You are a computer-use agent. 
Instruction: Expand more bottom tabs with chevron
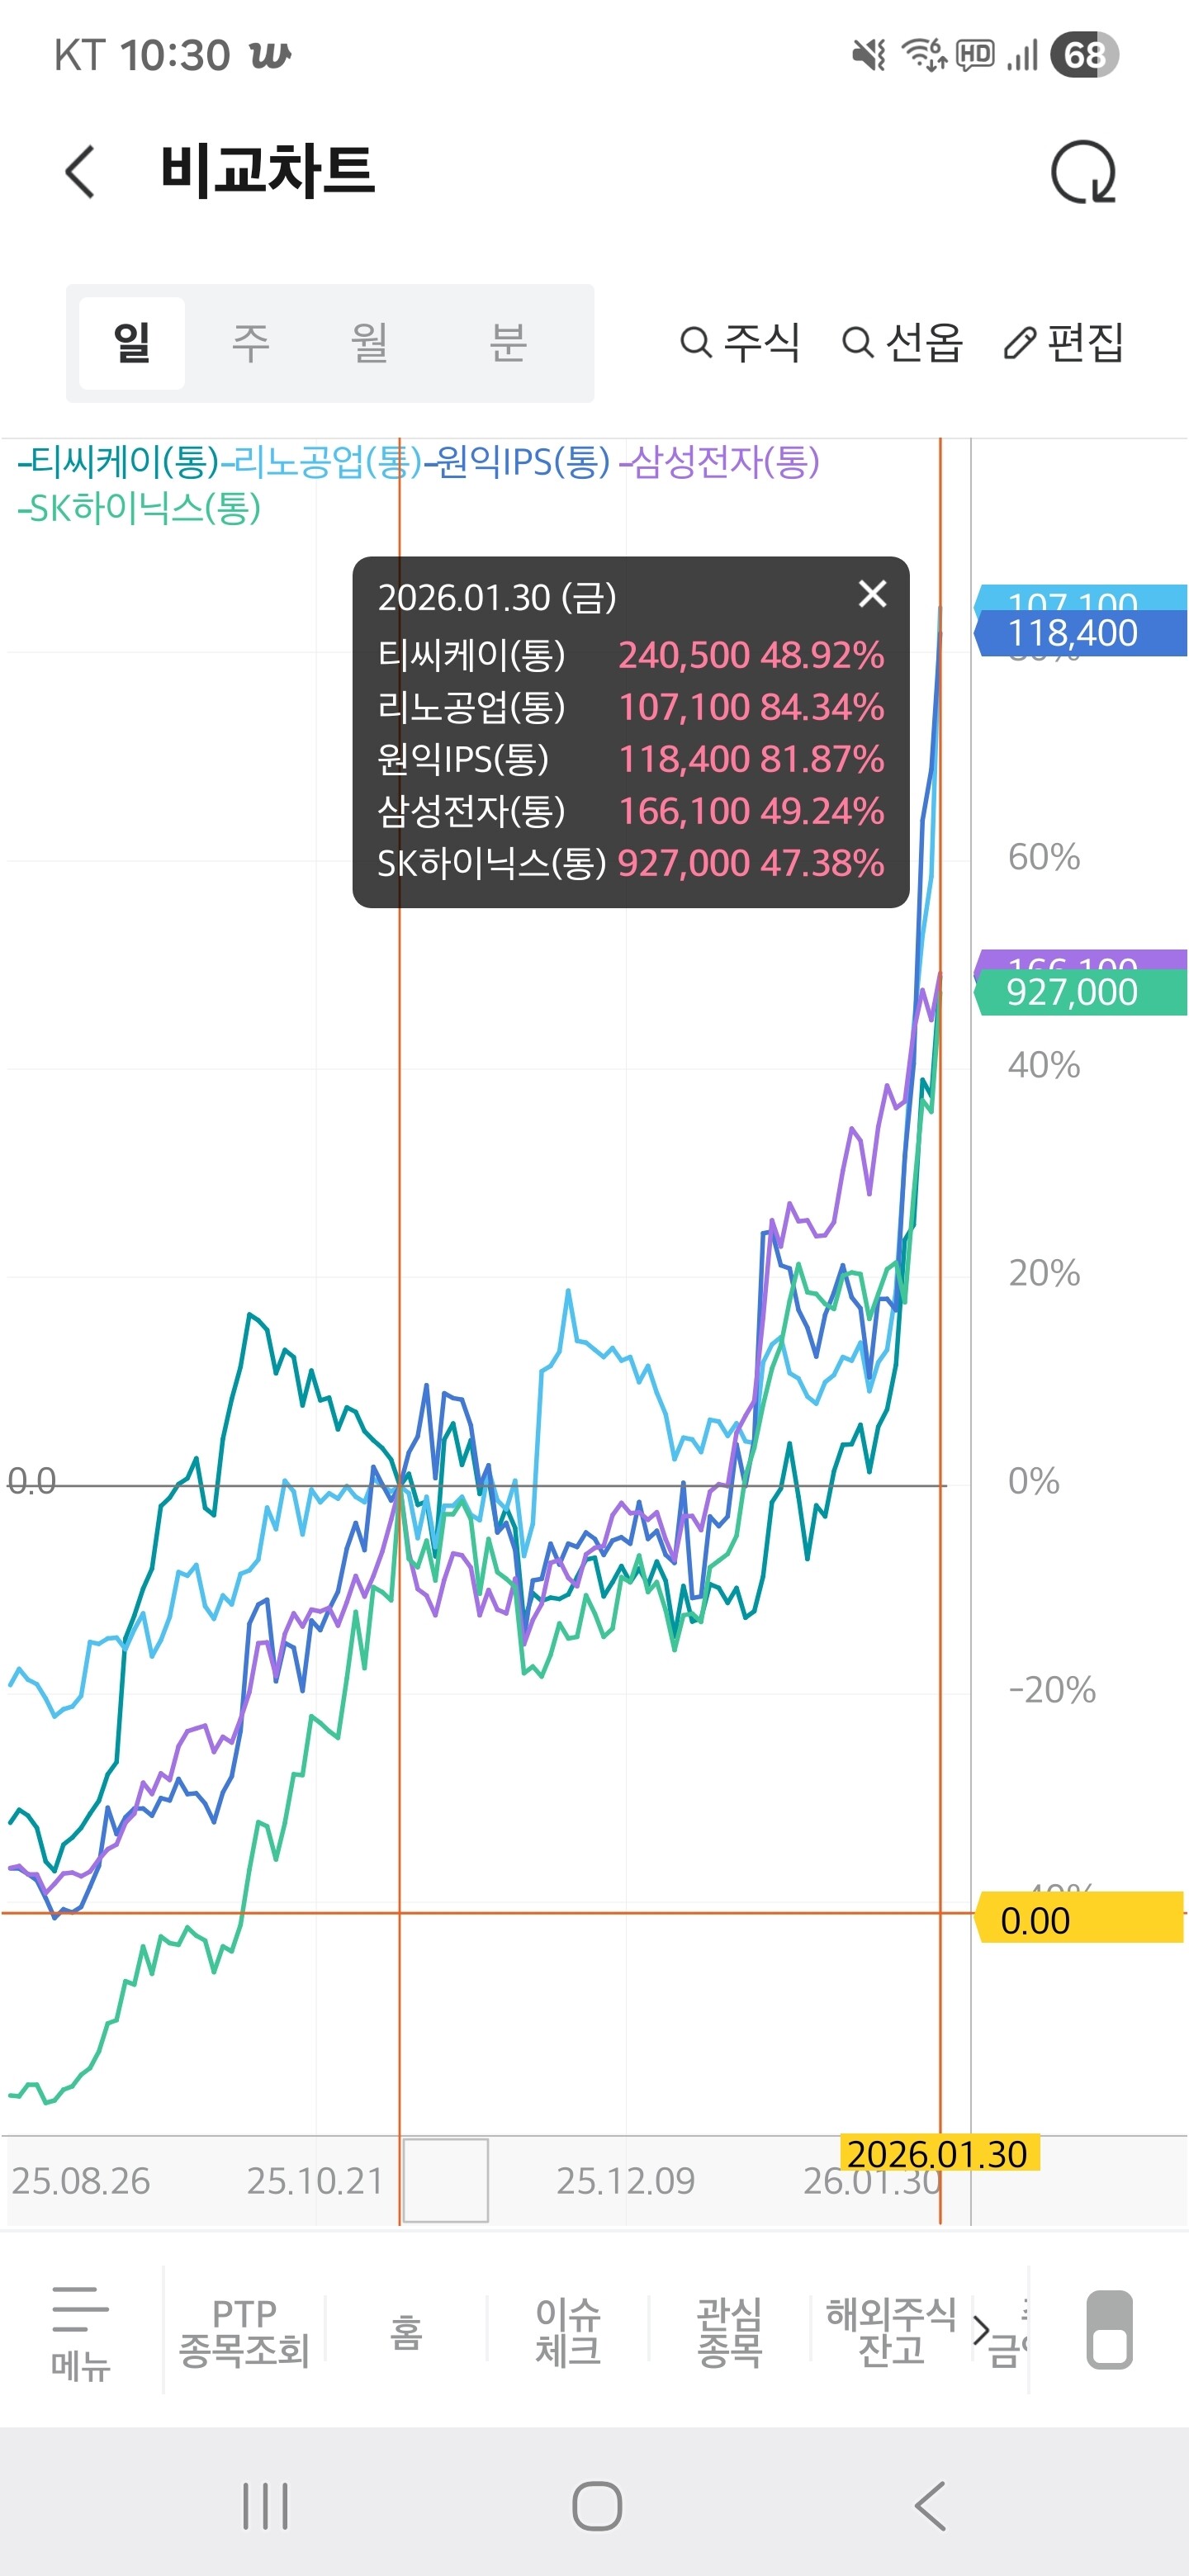981,2331
